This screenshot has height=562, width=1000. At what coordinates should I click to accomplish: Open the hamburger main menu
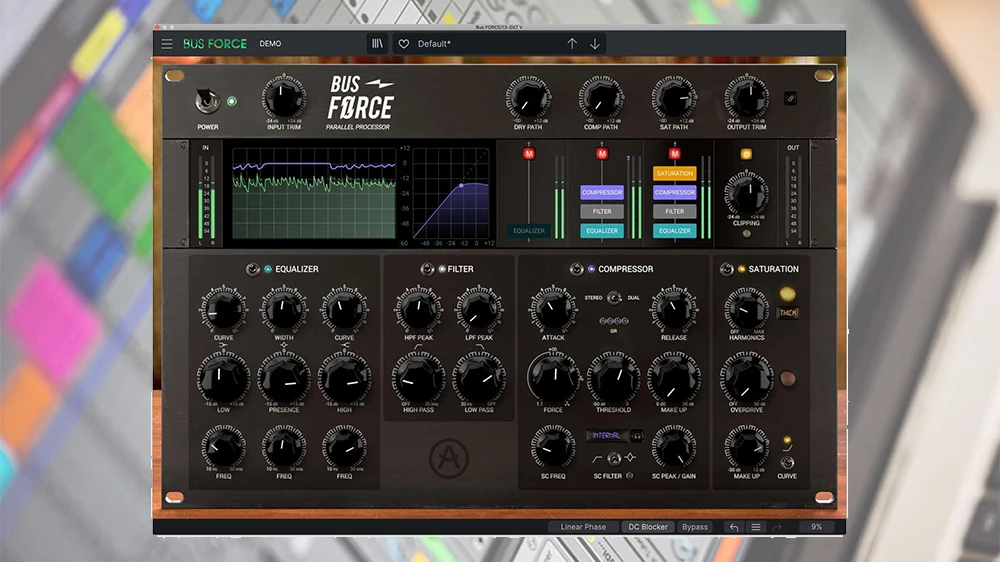[x=167, y=44]
